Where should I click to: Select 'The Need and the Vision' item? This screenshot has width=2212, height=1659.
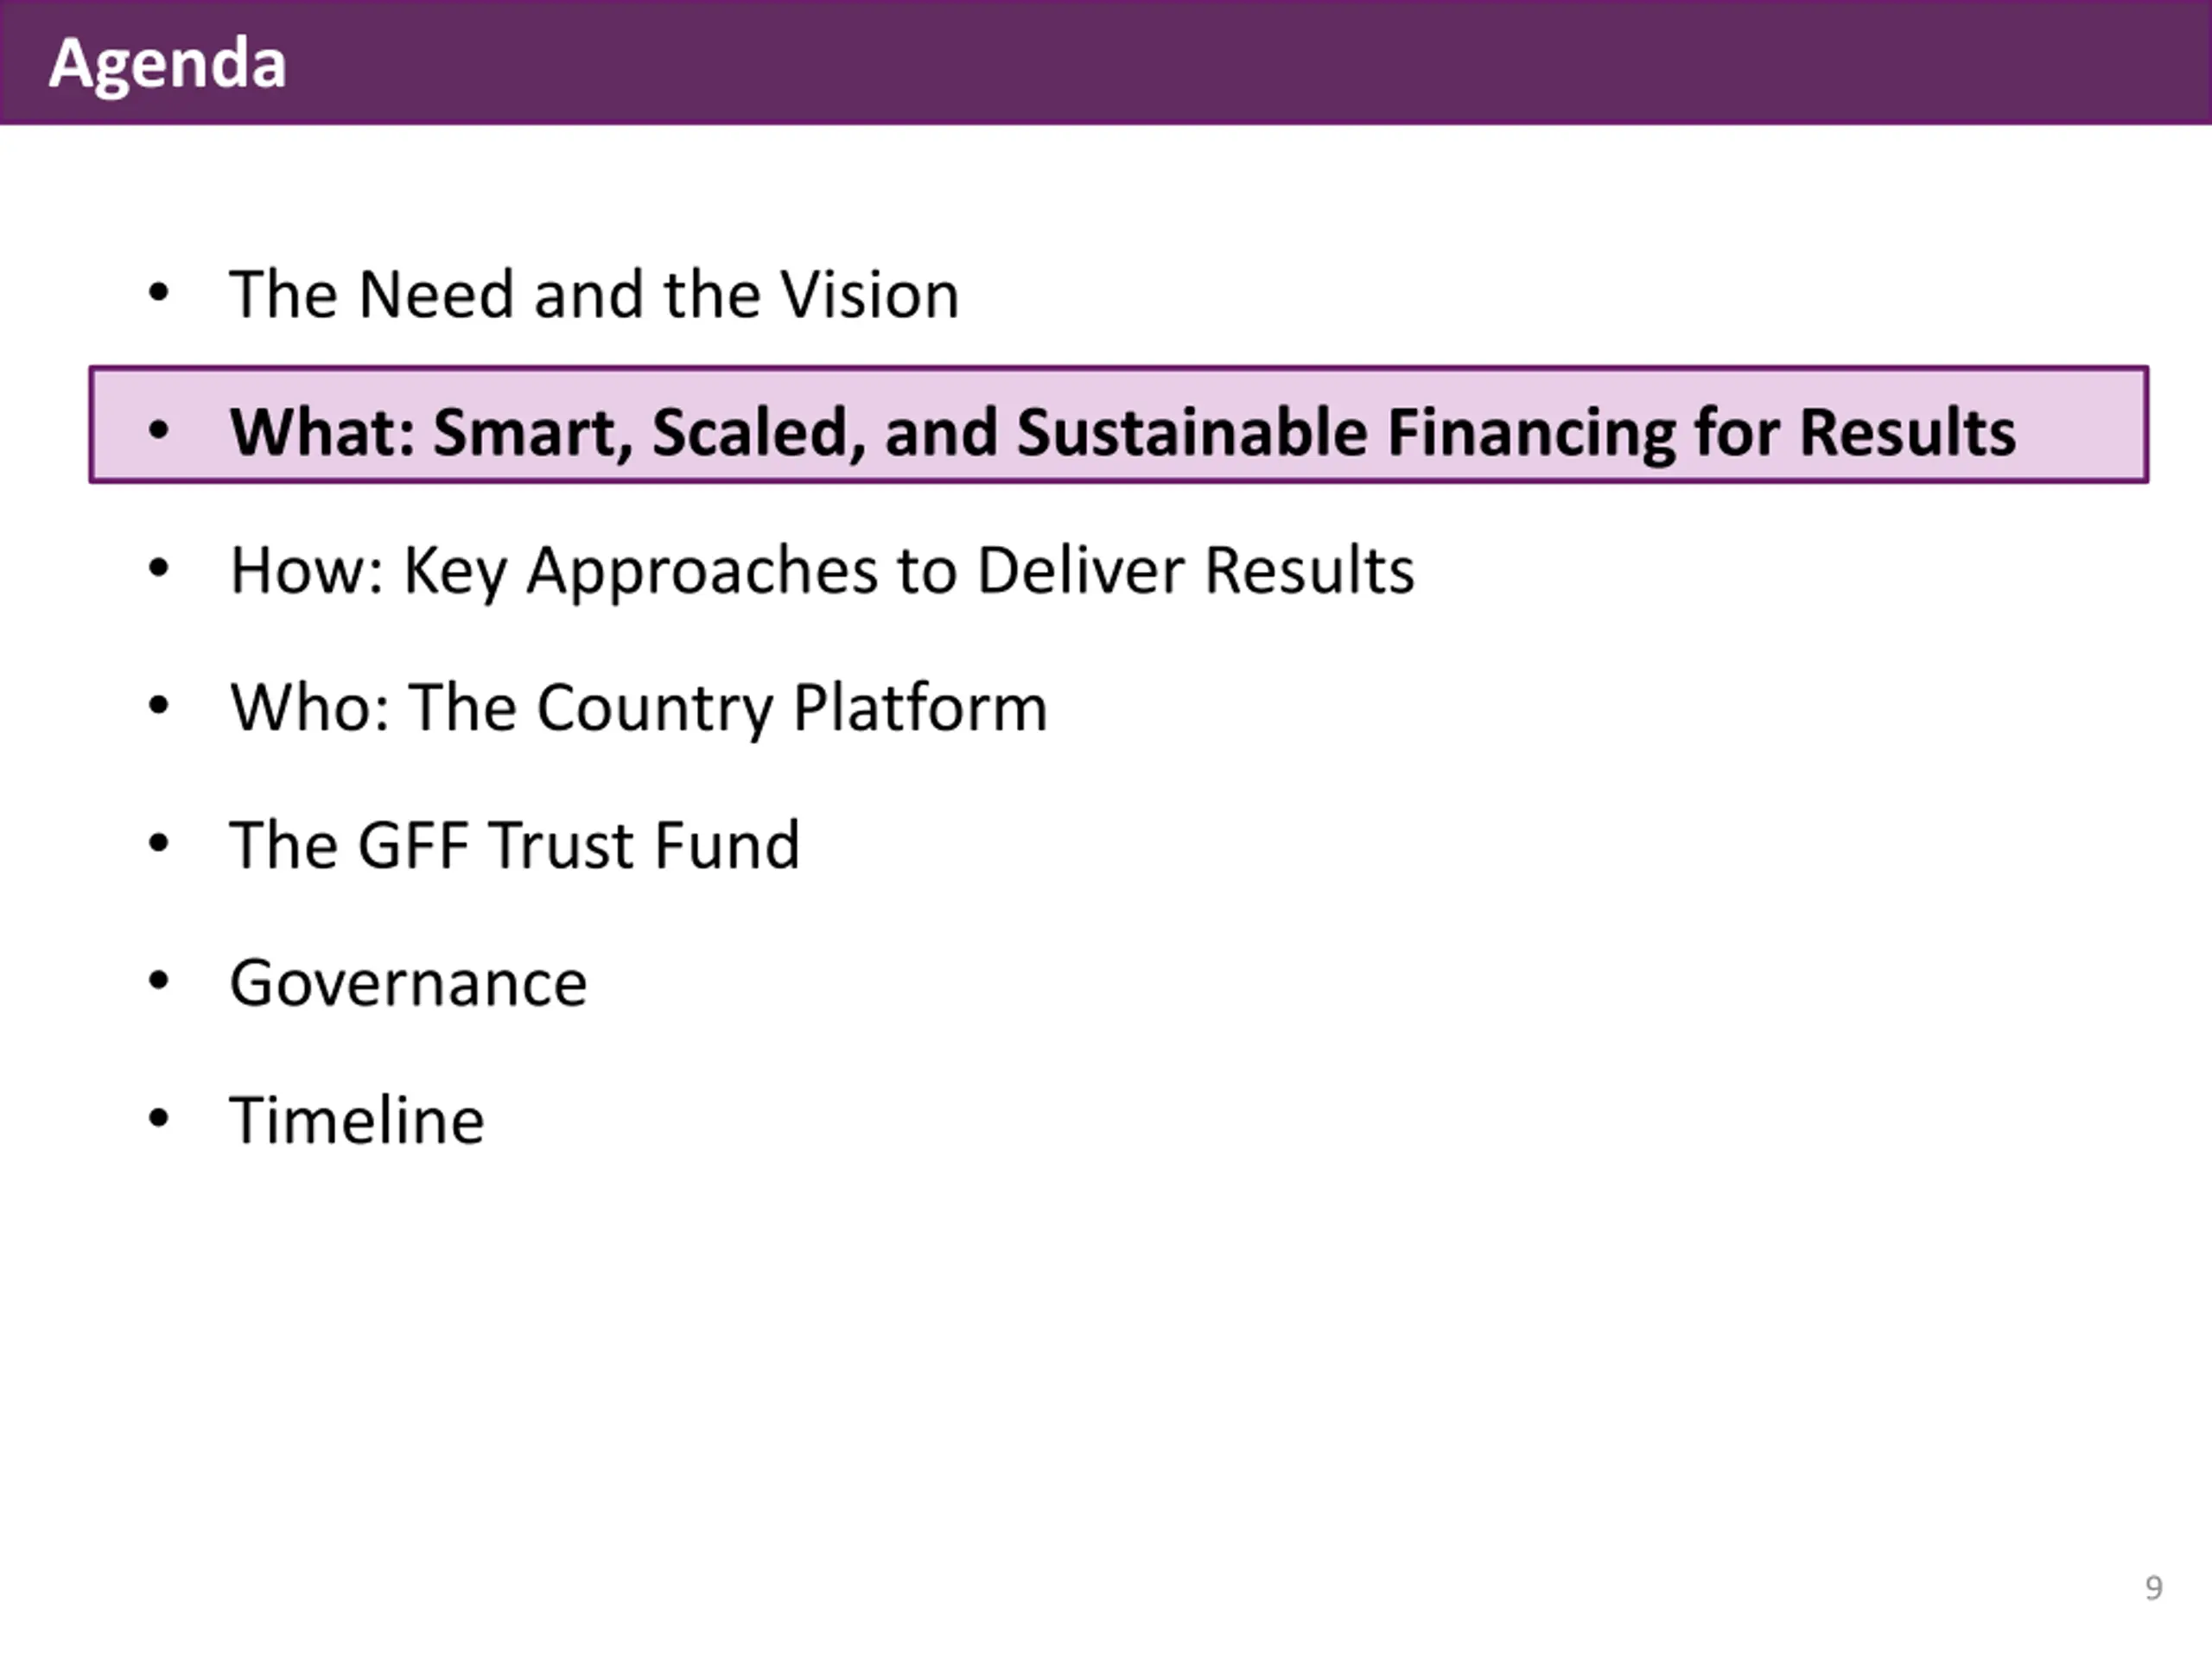(594, 294)
